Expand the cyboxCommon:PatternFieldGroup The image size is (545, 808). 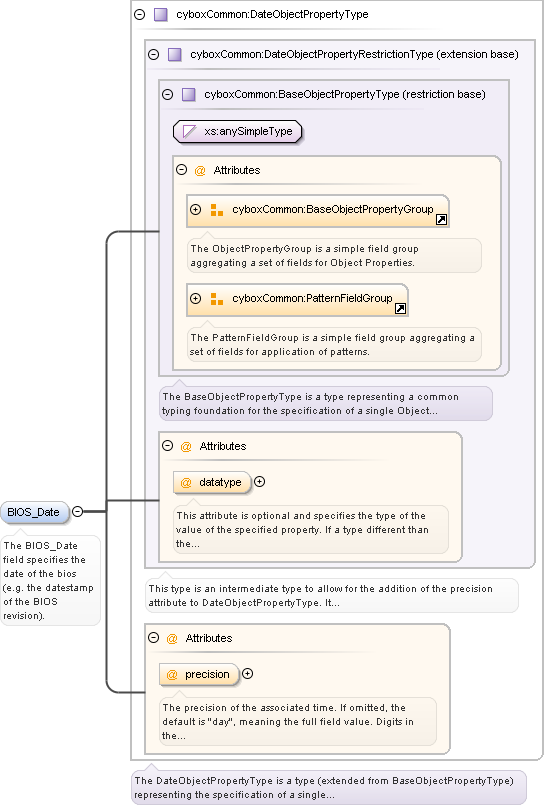195,298
